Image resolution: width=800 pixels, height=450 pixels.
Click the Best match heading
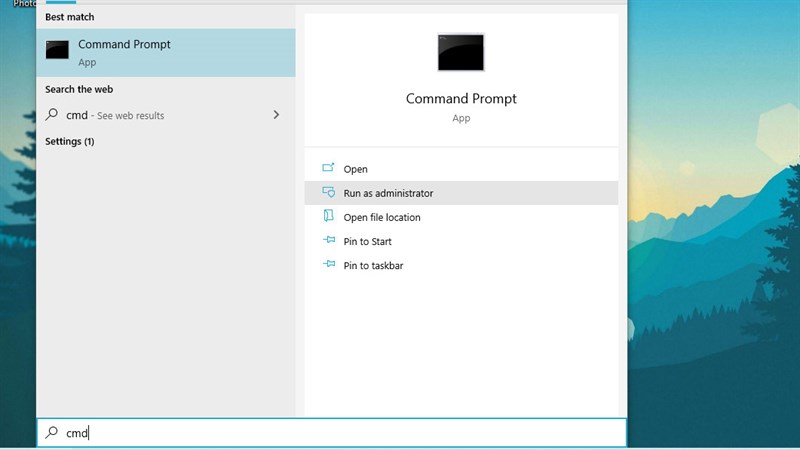click(x=69, y=17)
